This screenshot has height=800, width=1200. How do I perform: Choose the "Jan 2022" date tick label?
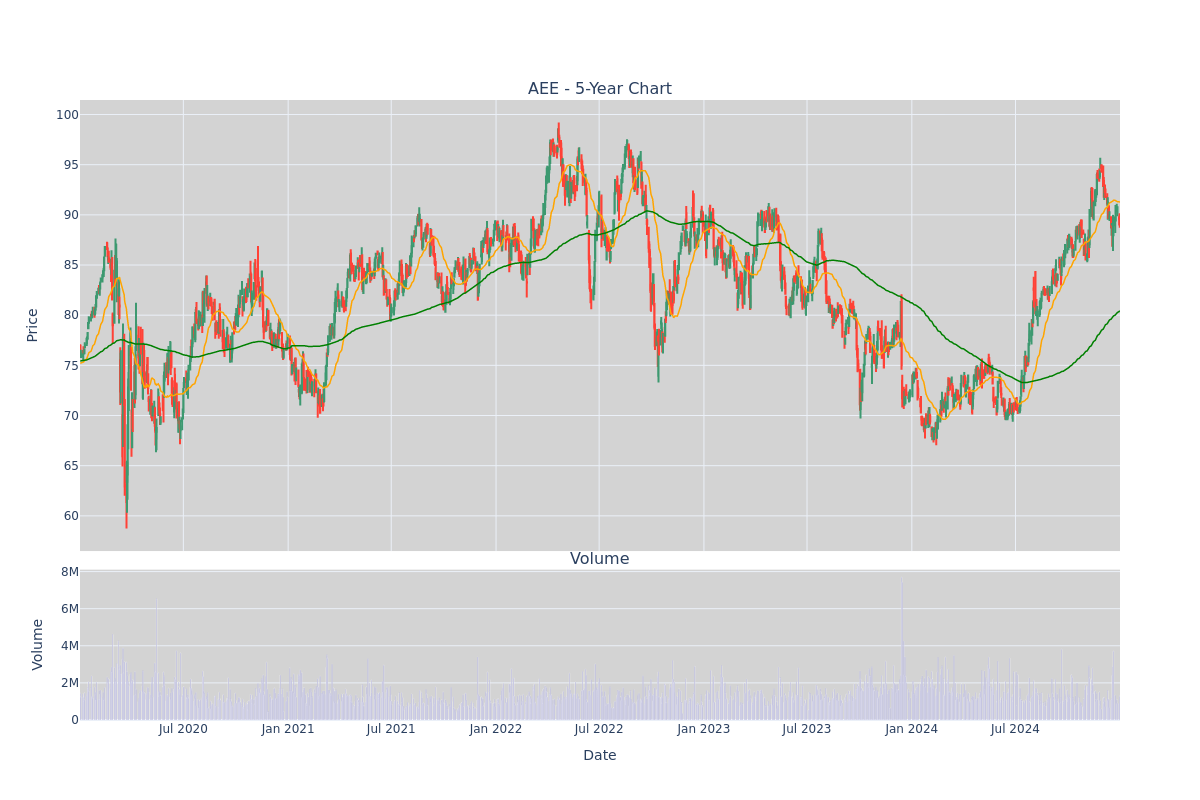pyautogui.click(x=496, y=729)
